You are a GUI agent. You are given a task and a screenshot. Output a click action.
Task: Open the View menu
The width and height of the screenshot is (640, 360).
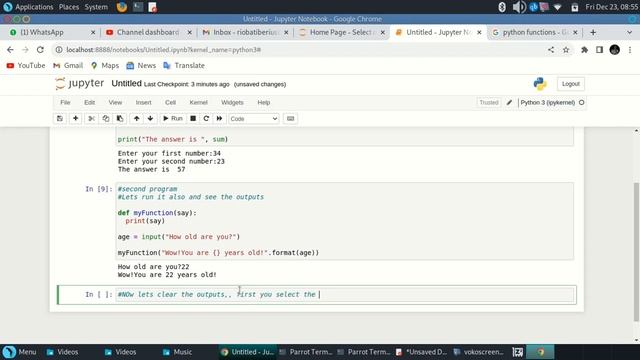115,102
